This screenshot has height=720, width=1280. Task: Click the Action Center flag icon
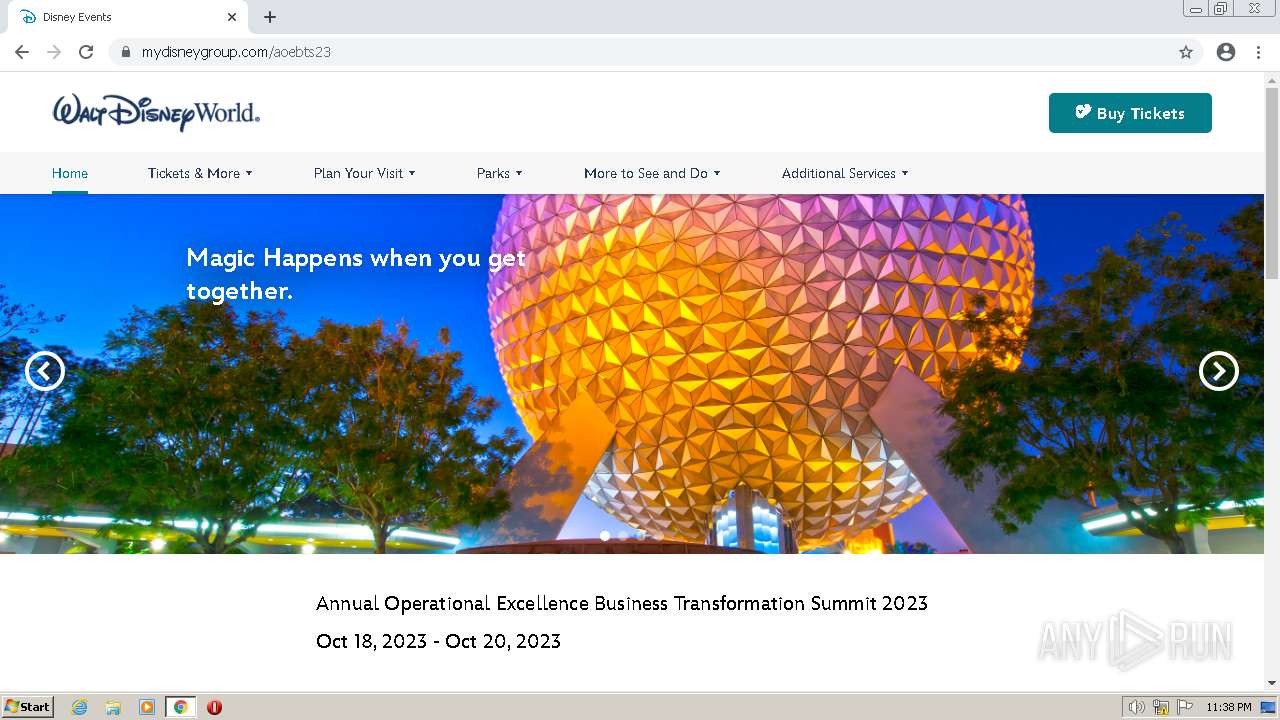(x=1185, y=707)
